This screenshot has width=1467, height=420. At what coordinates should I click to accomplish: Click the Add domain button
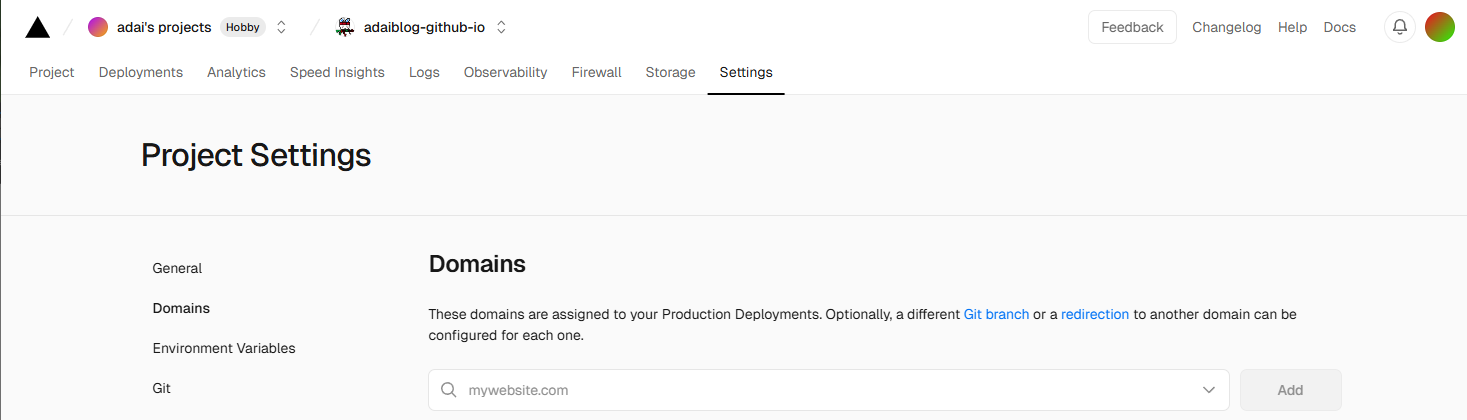pyautogui.click(x=1290, y=390)
